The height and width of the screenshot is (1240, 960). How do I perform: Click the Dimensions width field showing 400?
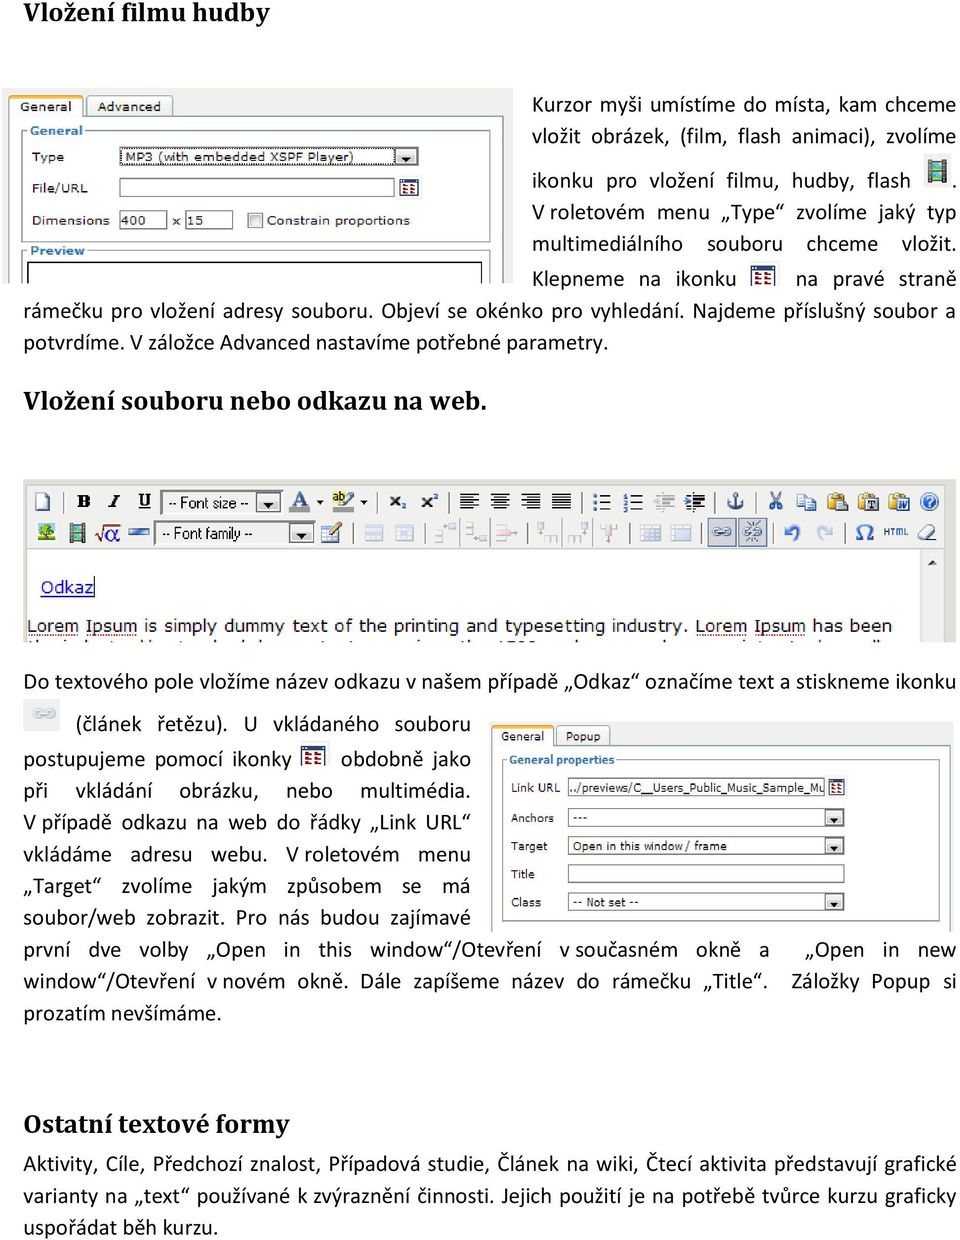pyautogui.click(x=143, y=220)
